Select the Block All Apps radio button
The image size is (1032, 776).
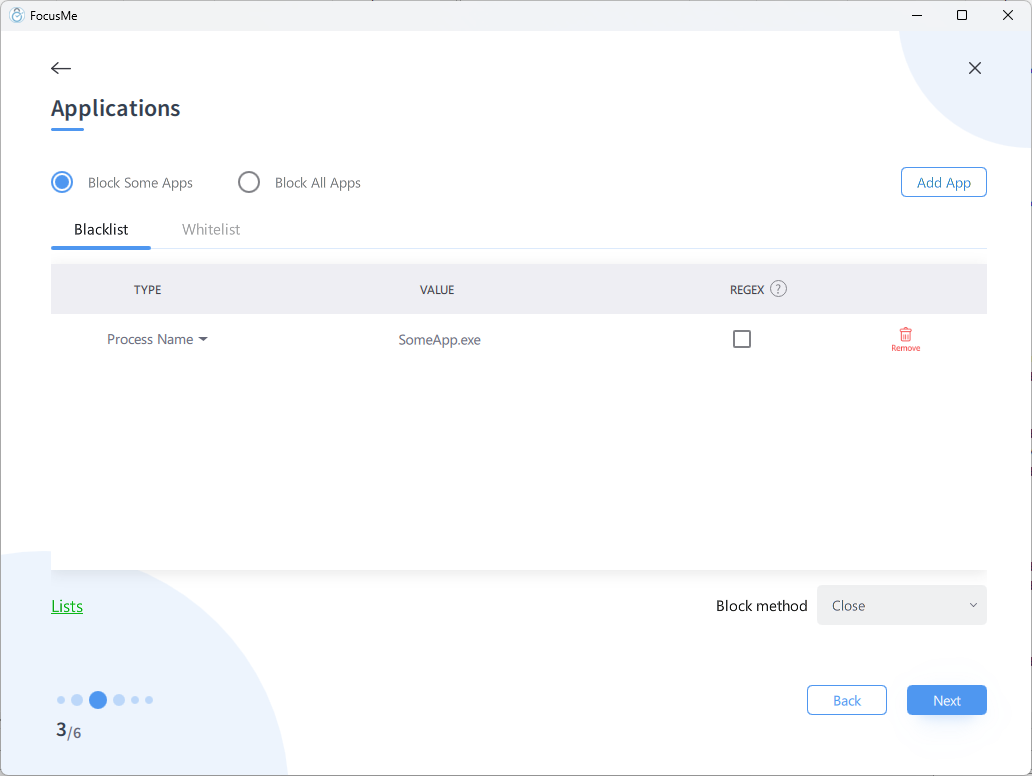[x=249, y=182]
